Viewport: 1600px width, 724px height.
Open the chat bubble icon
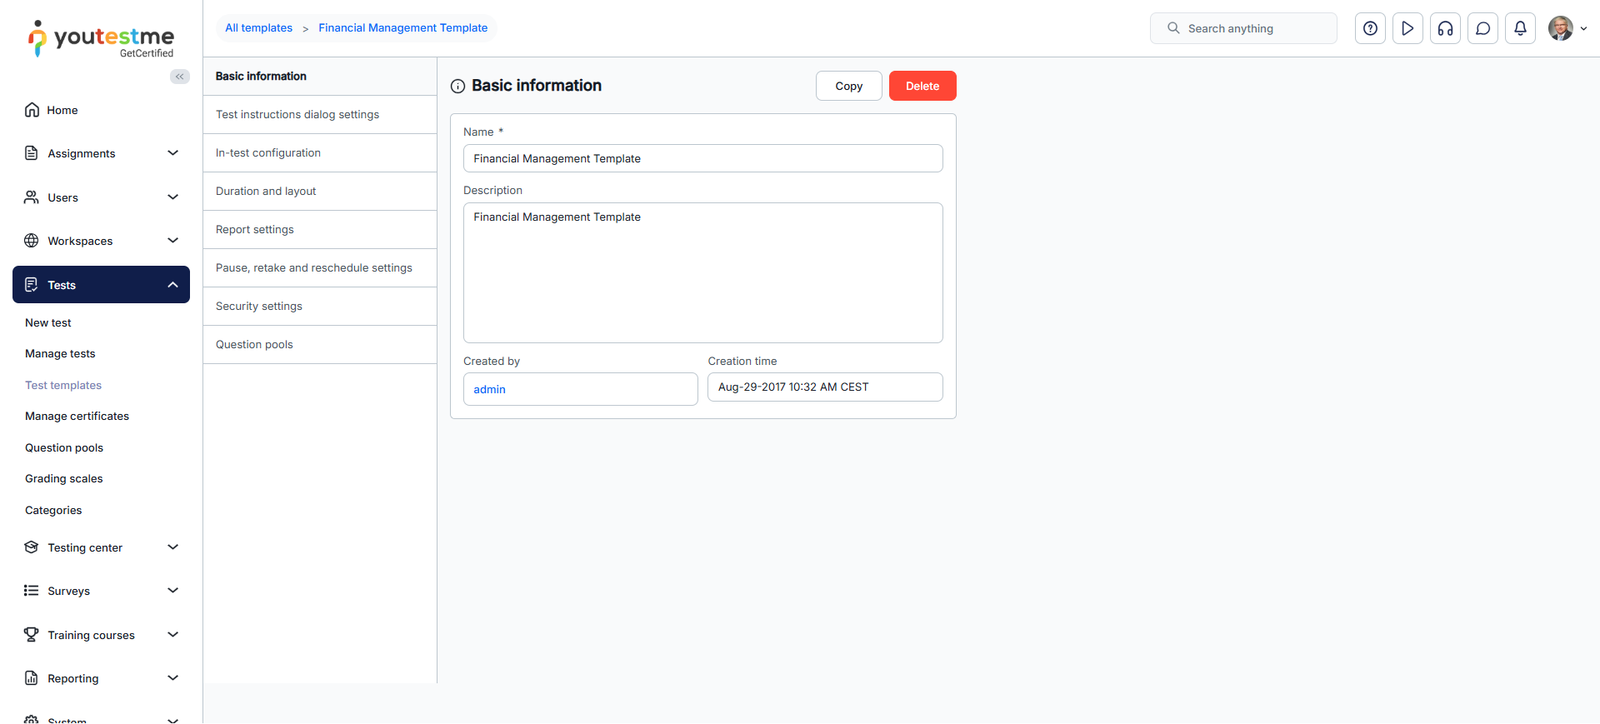point(1483,29)
